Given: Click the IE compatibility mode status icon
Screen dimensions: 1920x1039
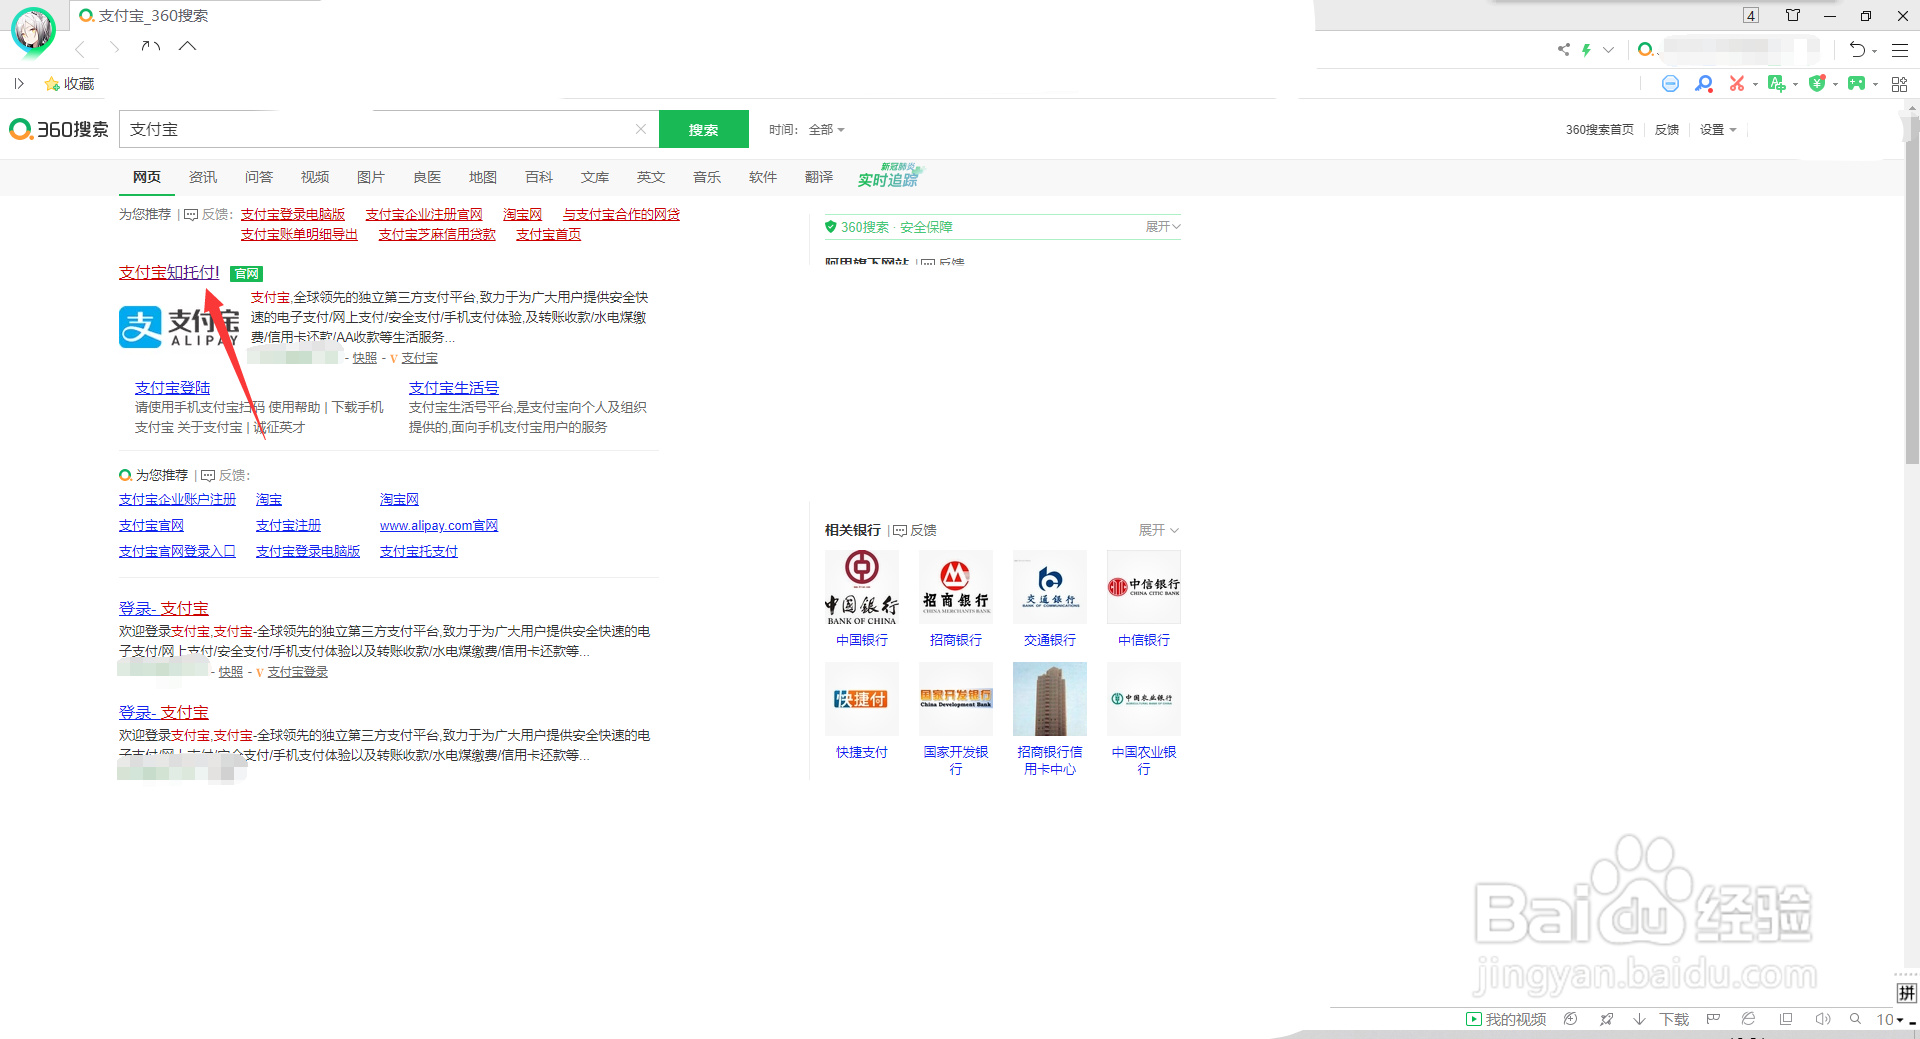Looking at the screenshot, I should 1748,1019.
